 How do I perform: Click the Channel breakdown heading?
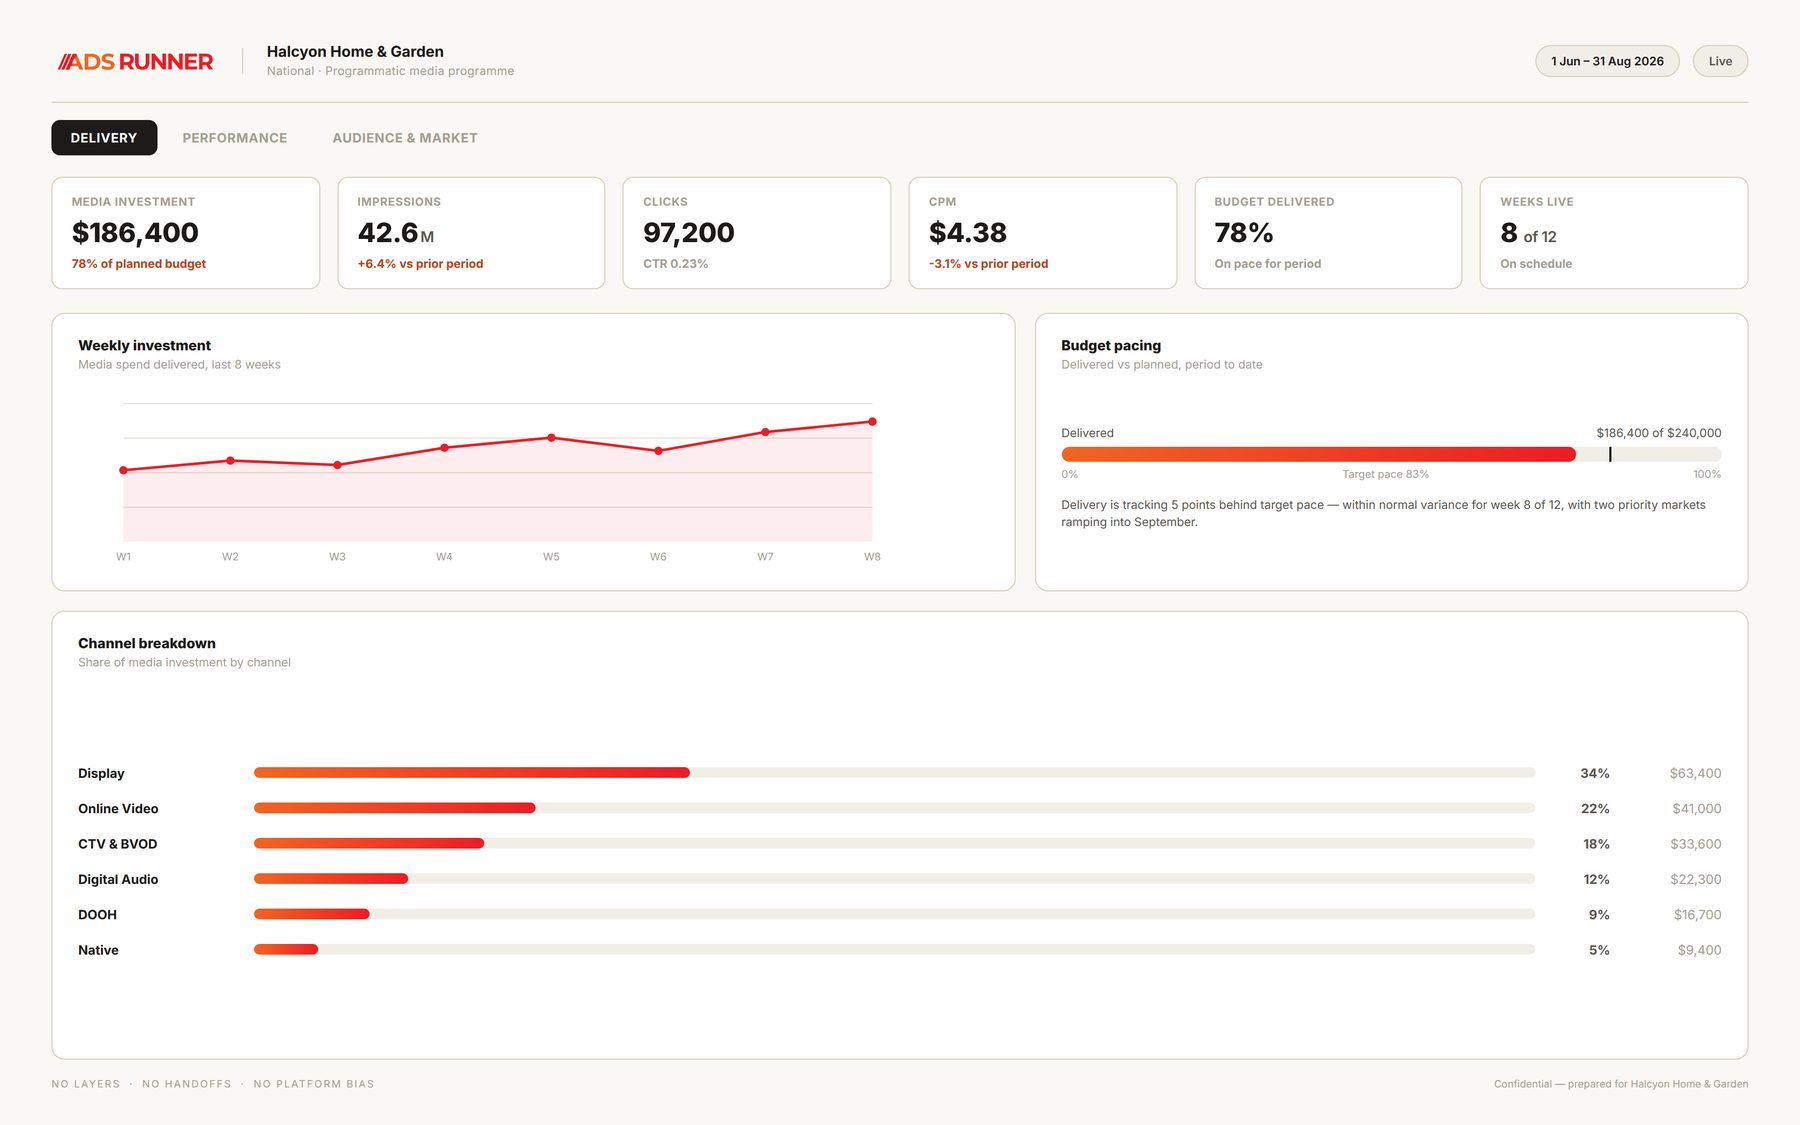(x=147, y=644)
